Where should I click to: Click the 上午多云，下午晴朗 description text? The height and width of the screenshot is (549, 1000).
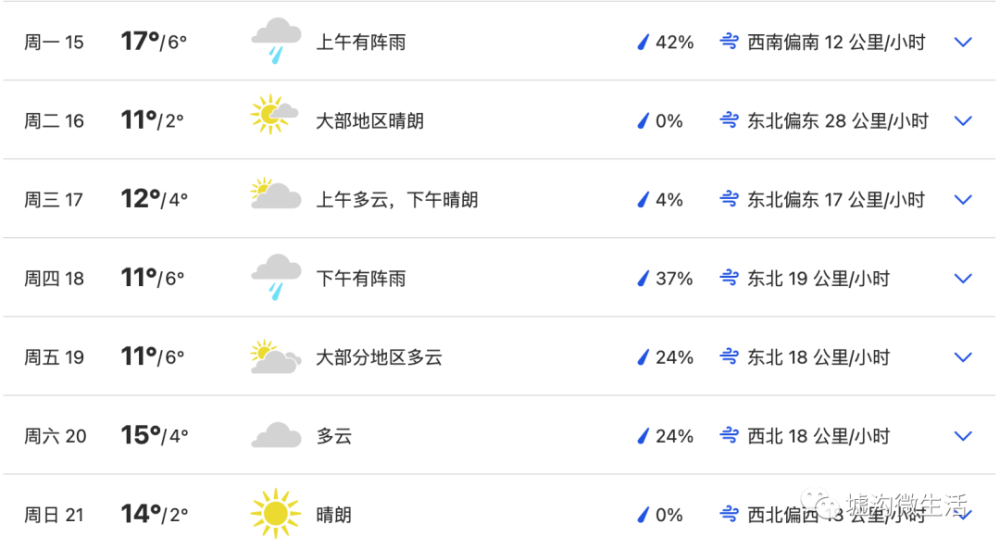(x=397, y=200)
